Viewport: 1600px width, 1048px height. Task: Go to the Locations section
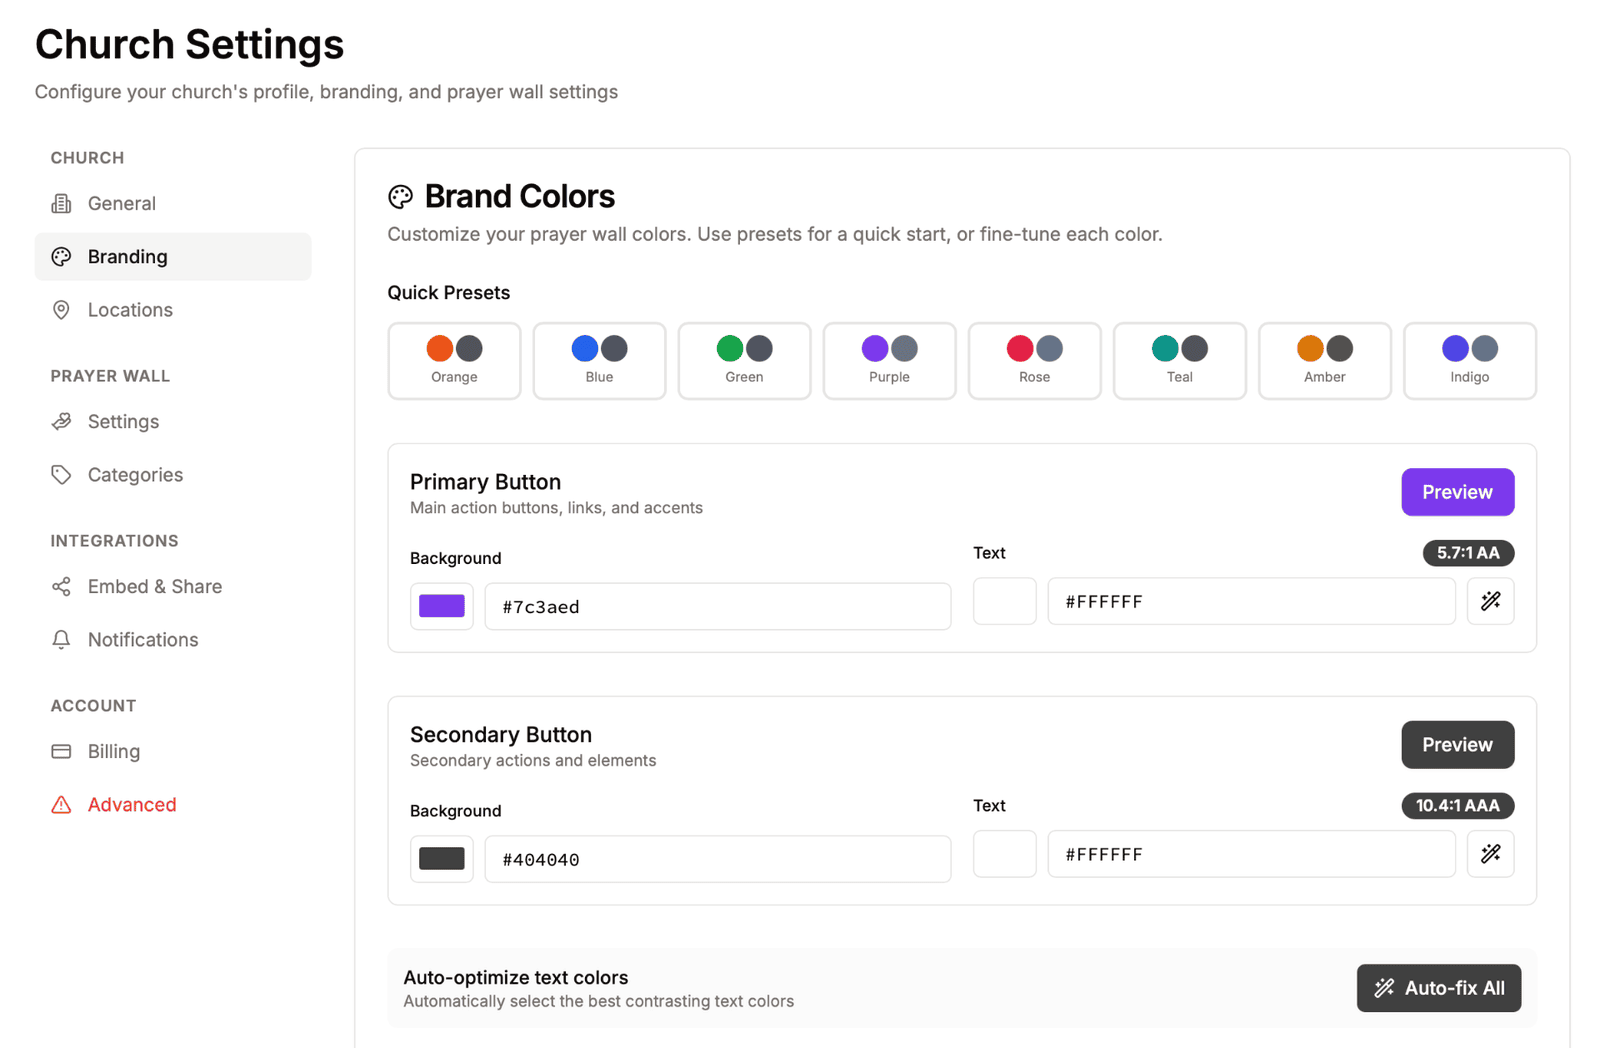(173, 310)
